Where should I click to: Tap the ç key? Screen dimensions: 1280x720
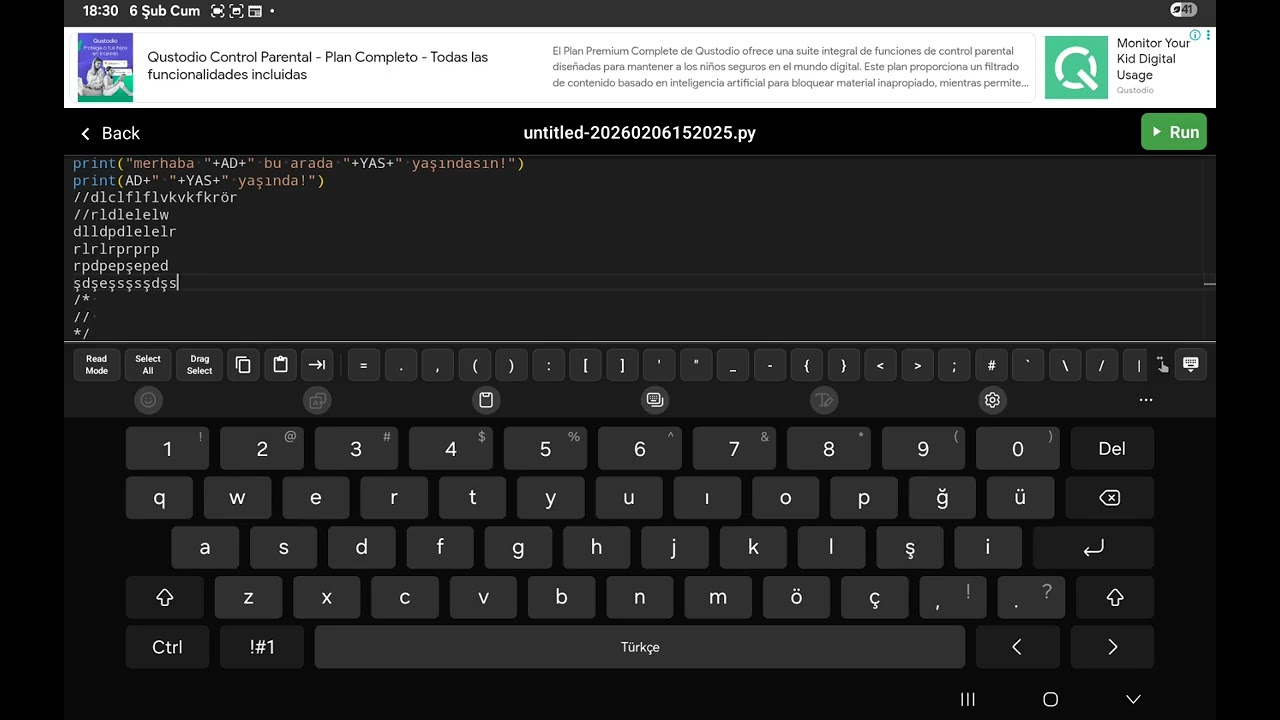(x=875, y=597)
